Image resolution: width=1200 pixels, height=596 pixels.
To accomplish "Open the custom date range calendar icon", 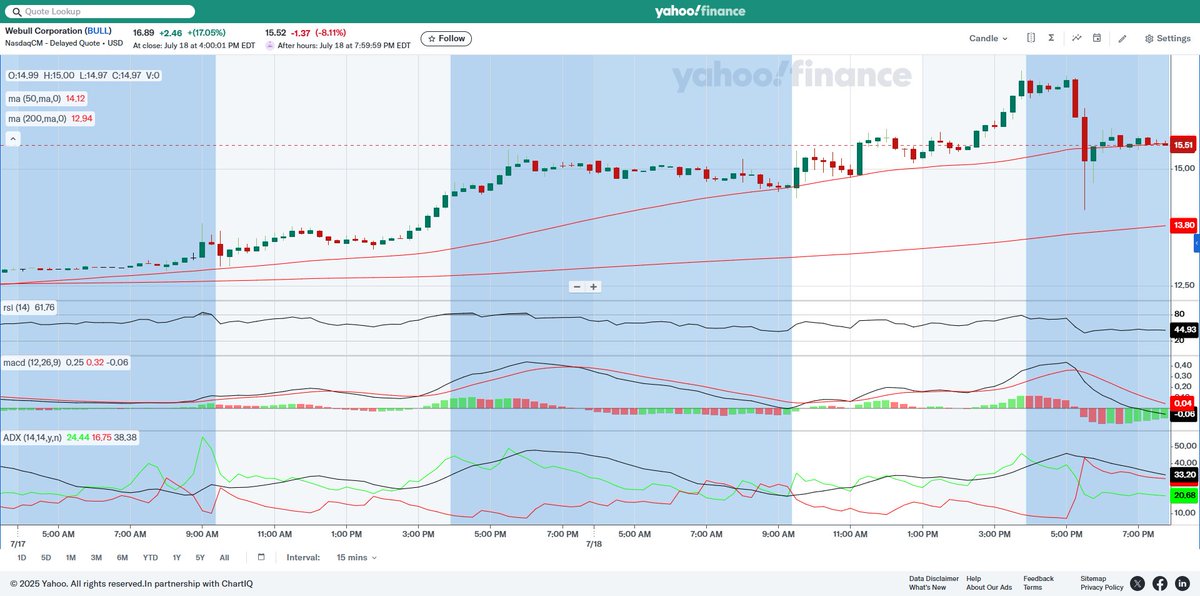I will pyautogui.click(x=261, y=557).
